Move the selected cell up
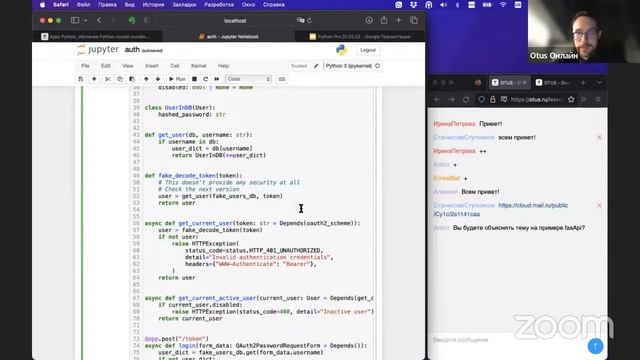Image resolution: width=640 pixels, height=360 pixels. (146, 79)
